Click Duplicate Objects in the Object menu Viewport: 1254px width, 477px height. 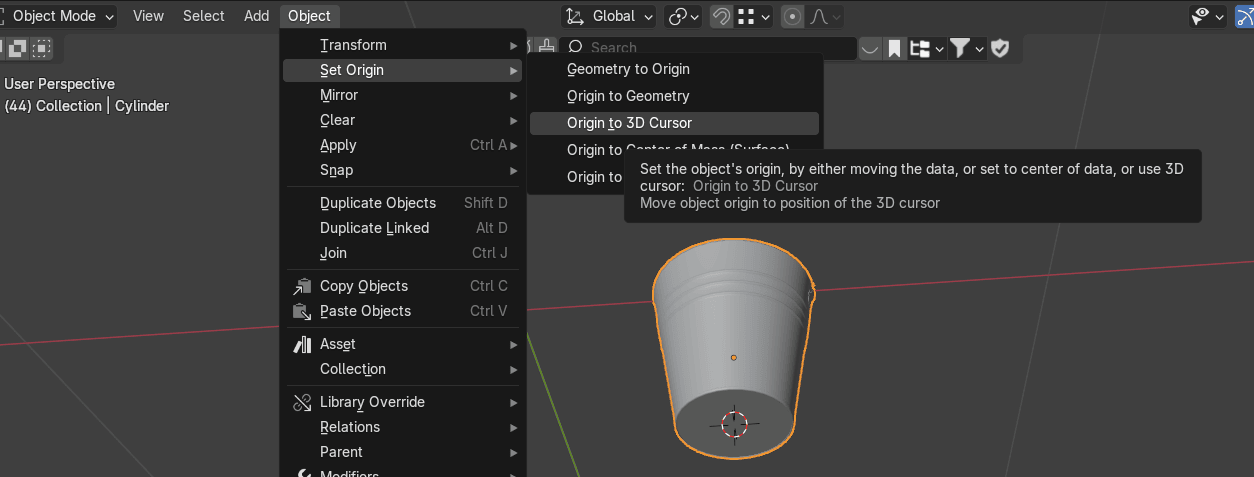378,203
